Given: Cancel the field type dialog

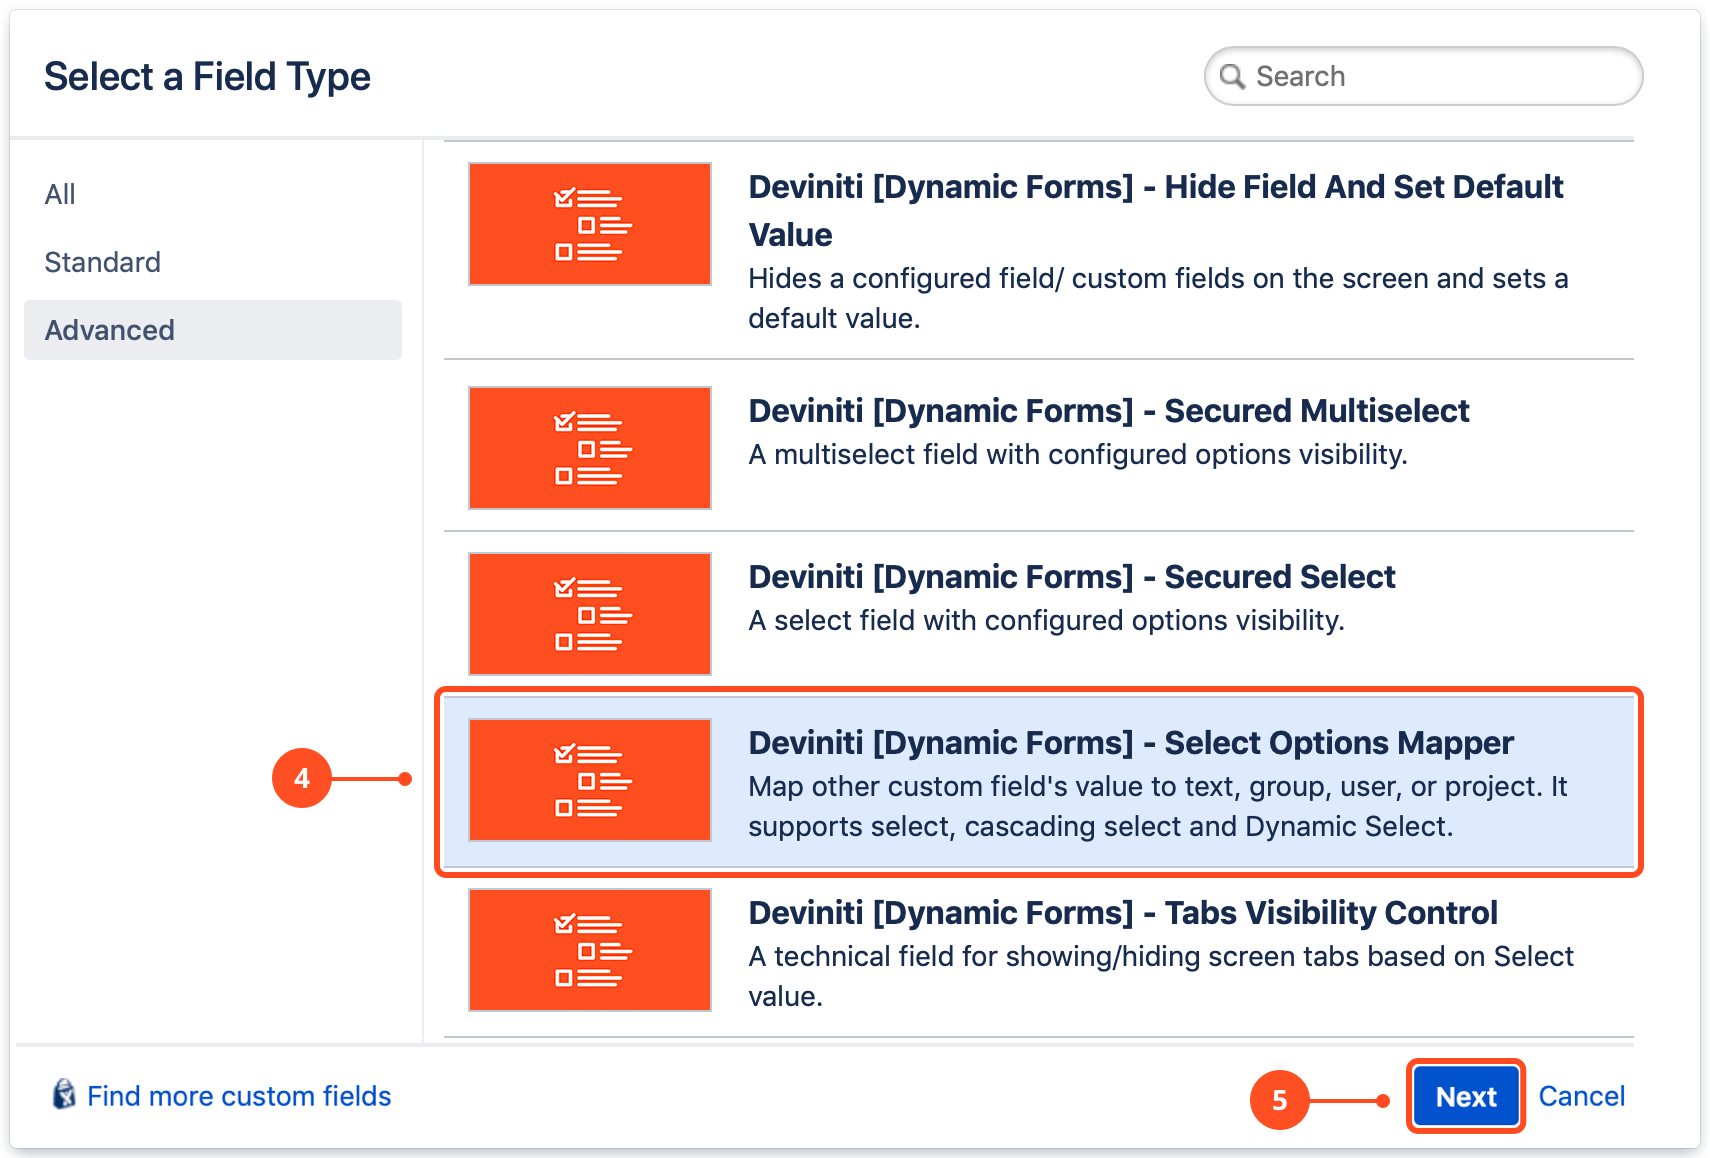Looking at the screenshot, I should click(1581, 1096).
